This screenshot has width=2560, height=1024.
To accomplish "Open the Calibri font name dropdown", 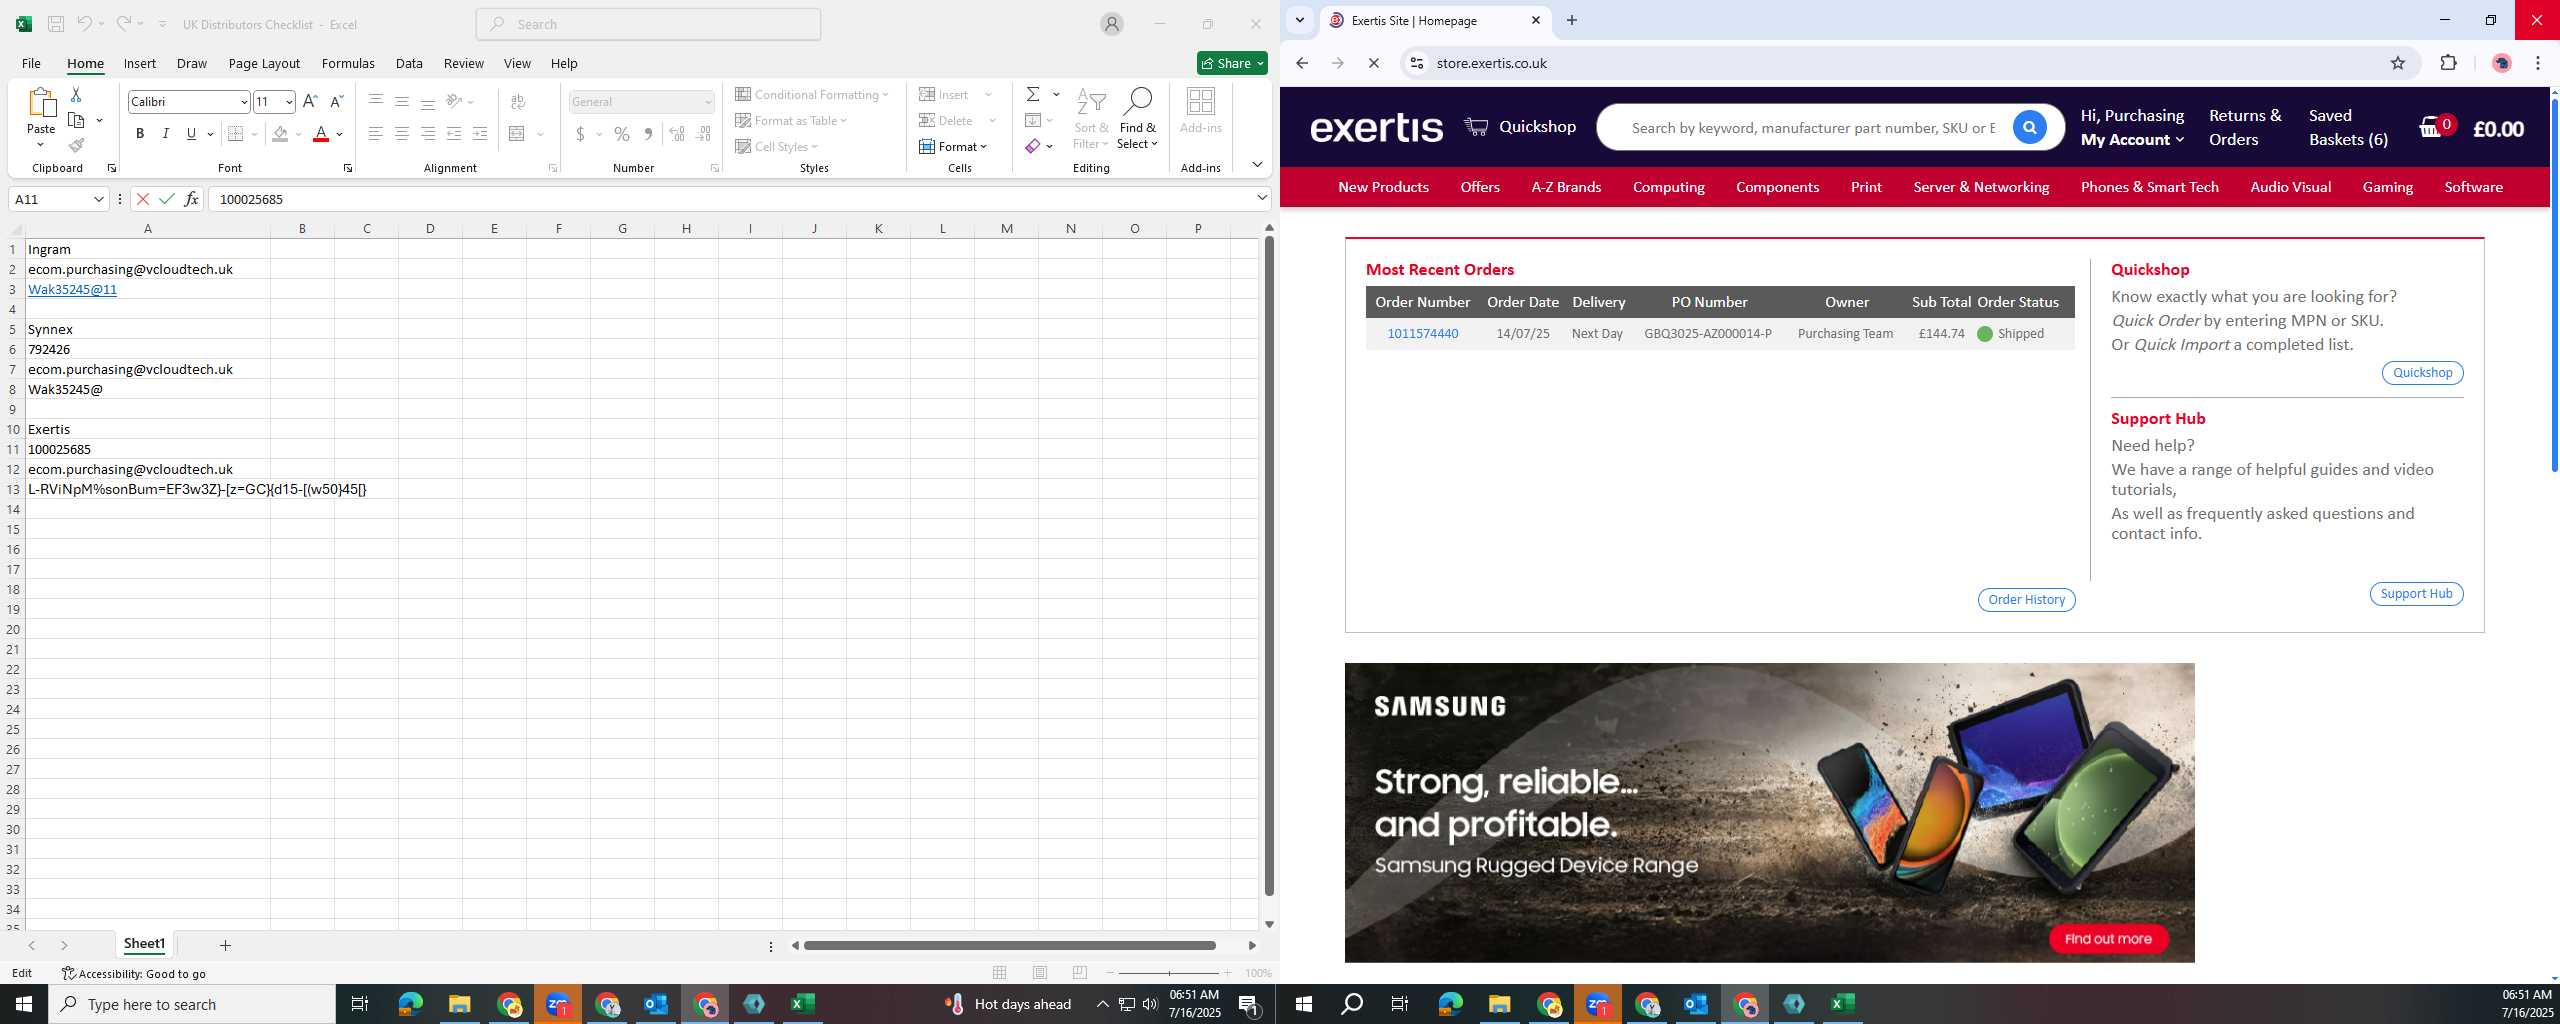I will pos(243,102).
